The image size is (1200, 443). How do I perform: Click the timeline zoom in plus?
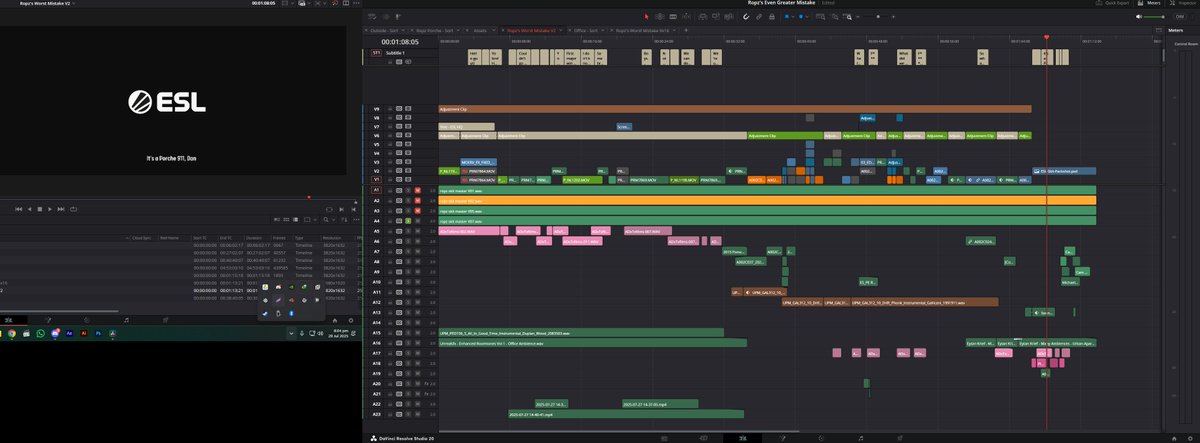tap(893, 16)
